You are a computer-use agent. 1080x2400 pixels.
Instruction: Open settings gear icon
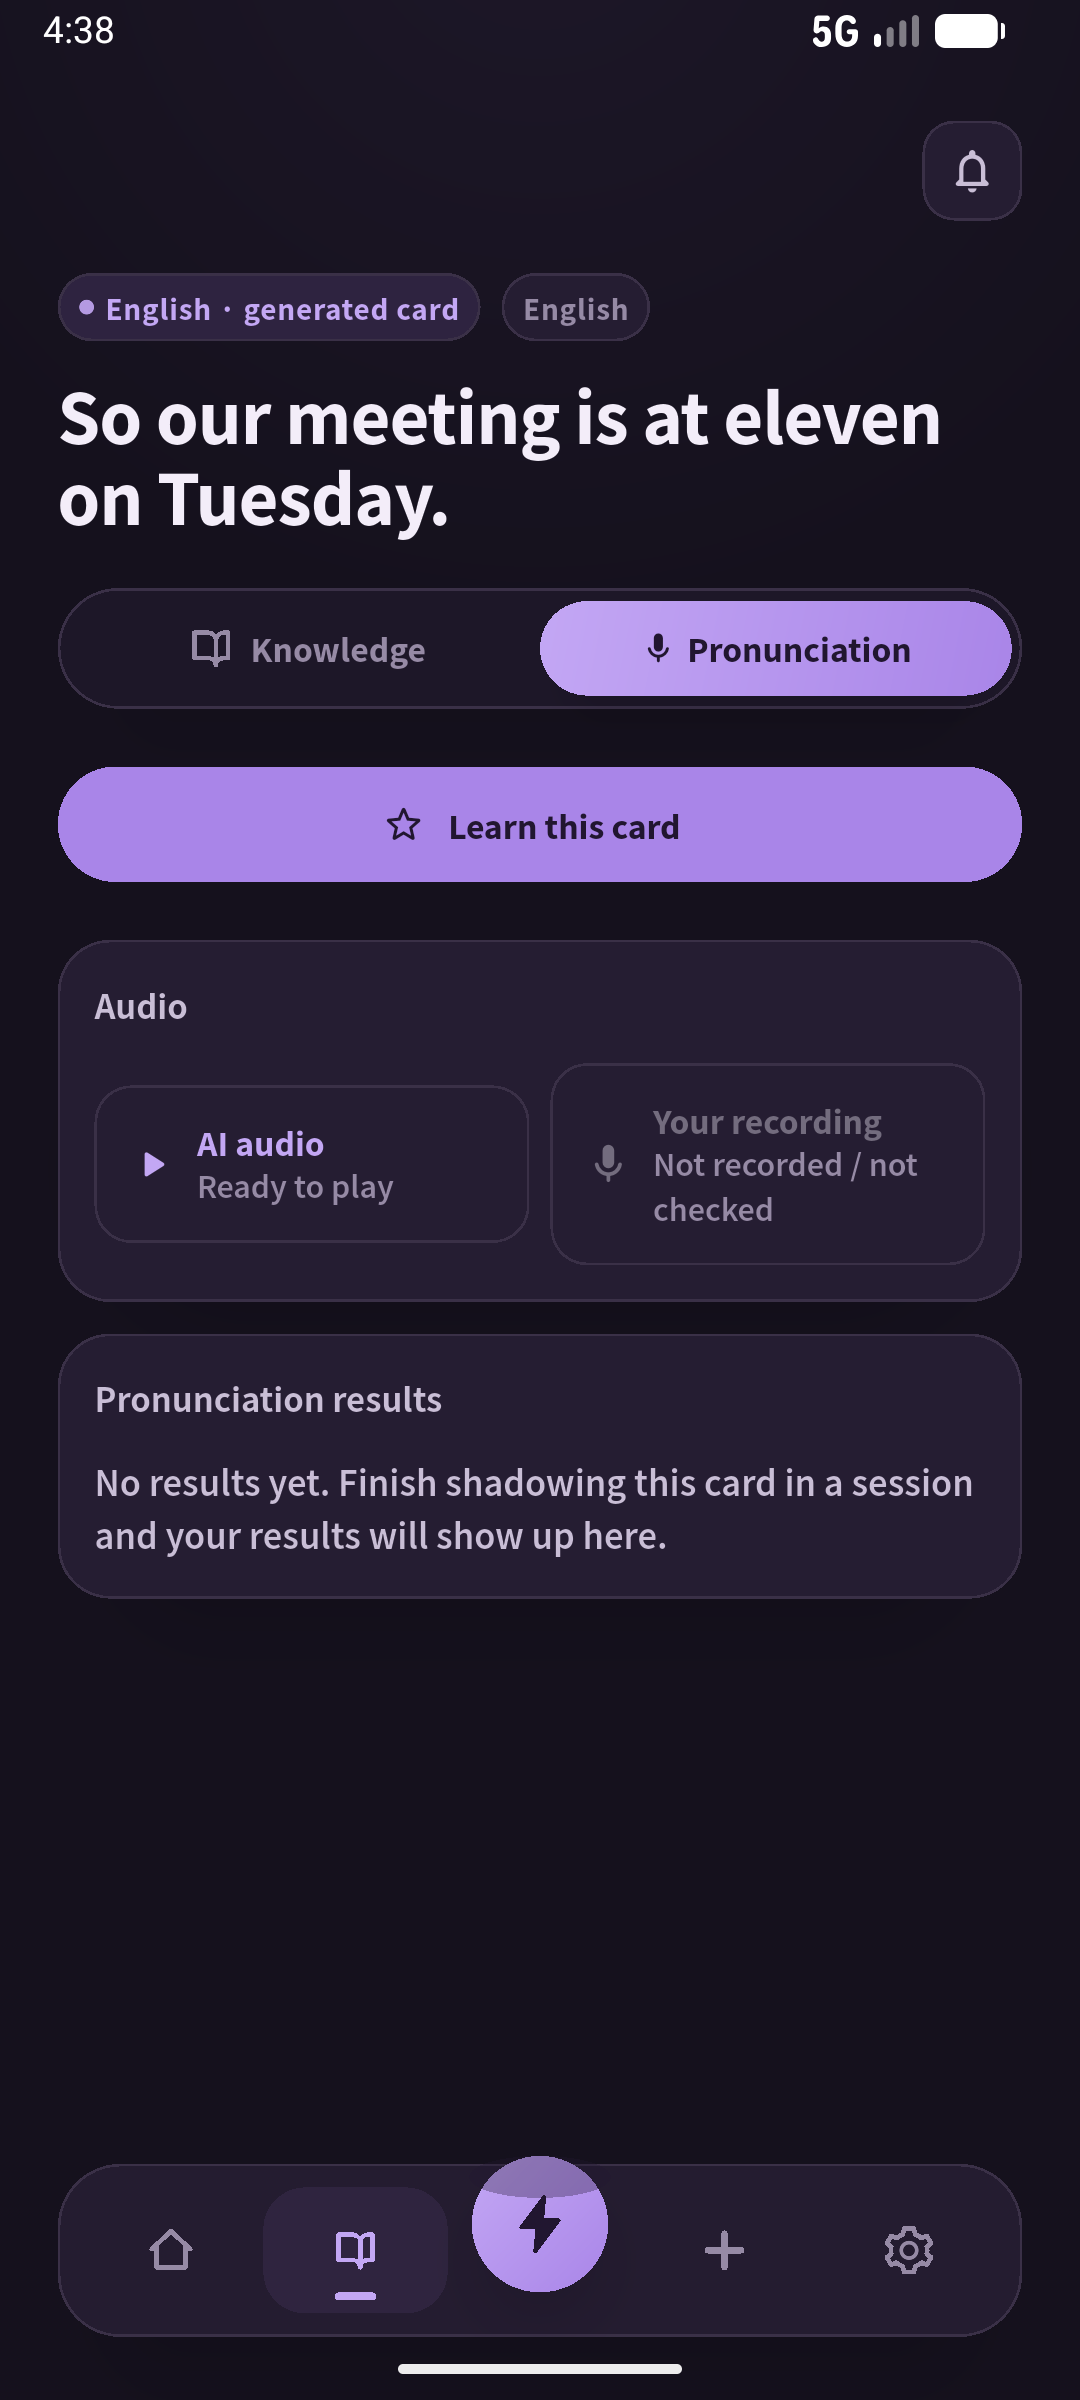(x=908, y=2250)
